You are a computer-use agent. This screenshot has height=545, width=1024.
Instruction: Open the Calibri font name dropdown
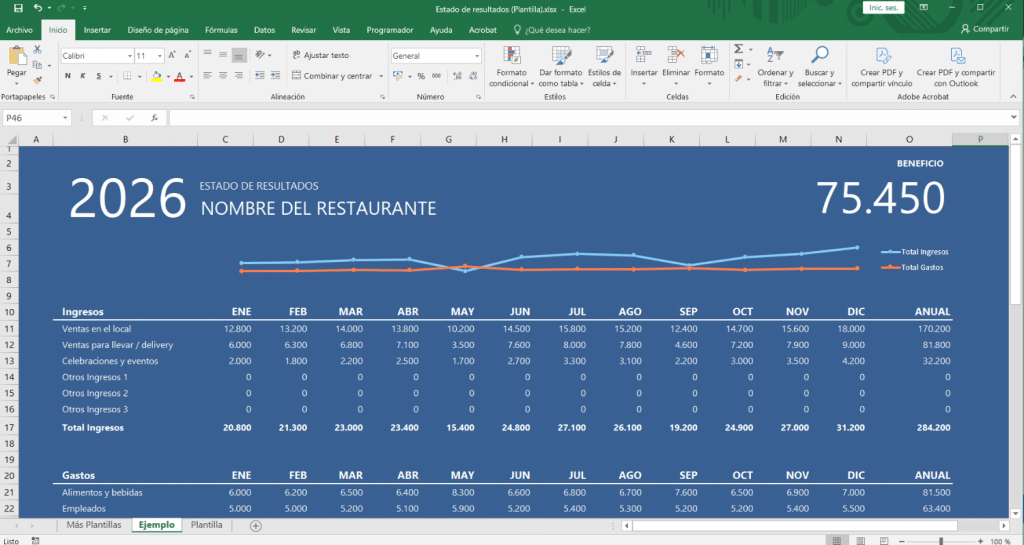(129, 56)
